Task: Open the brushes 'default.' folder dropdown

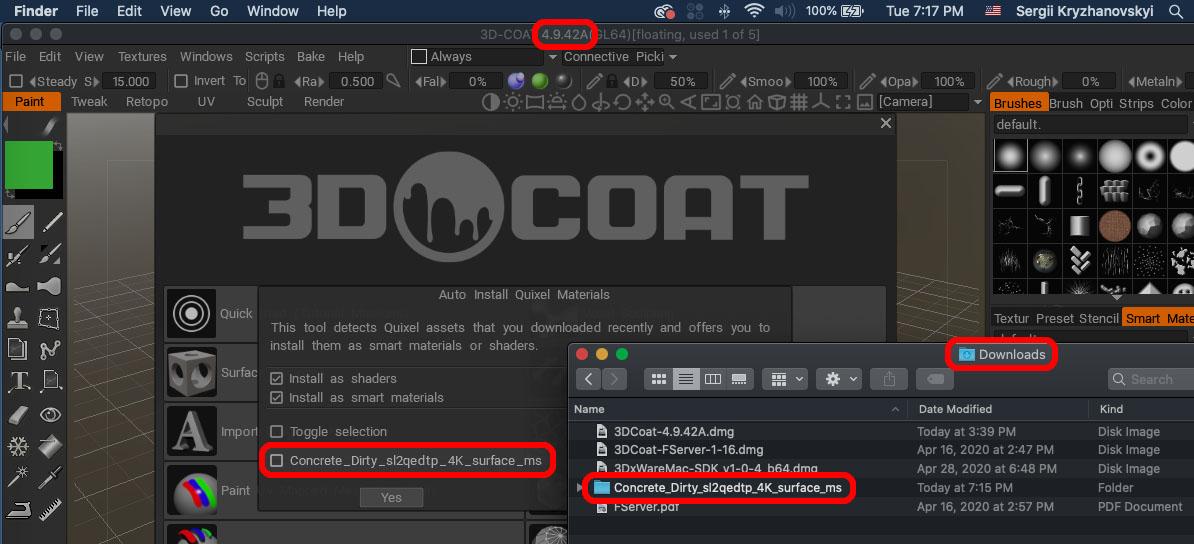Action: pyautogui.click(x=1093, y=124)
